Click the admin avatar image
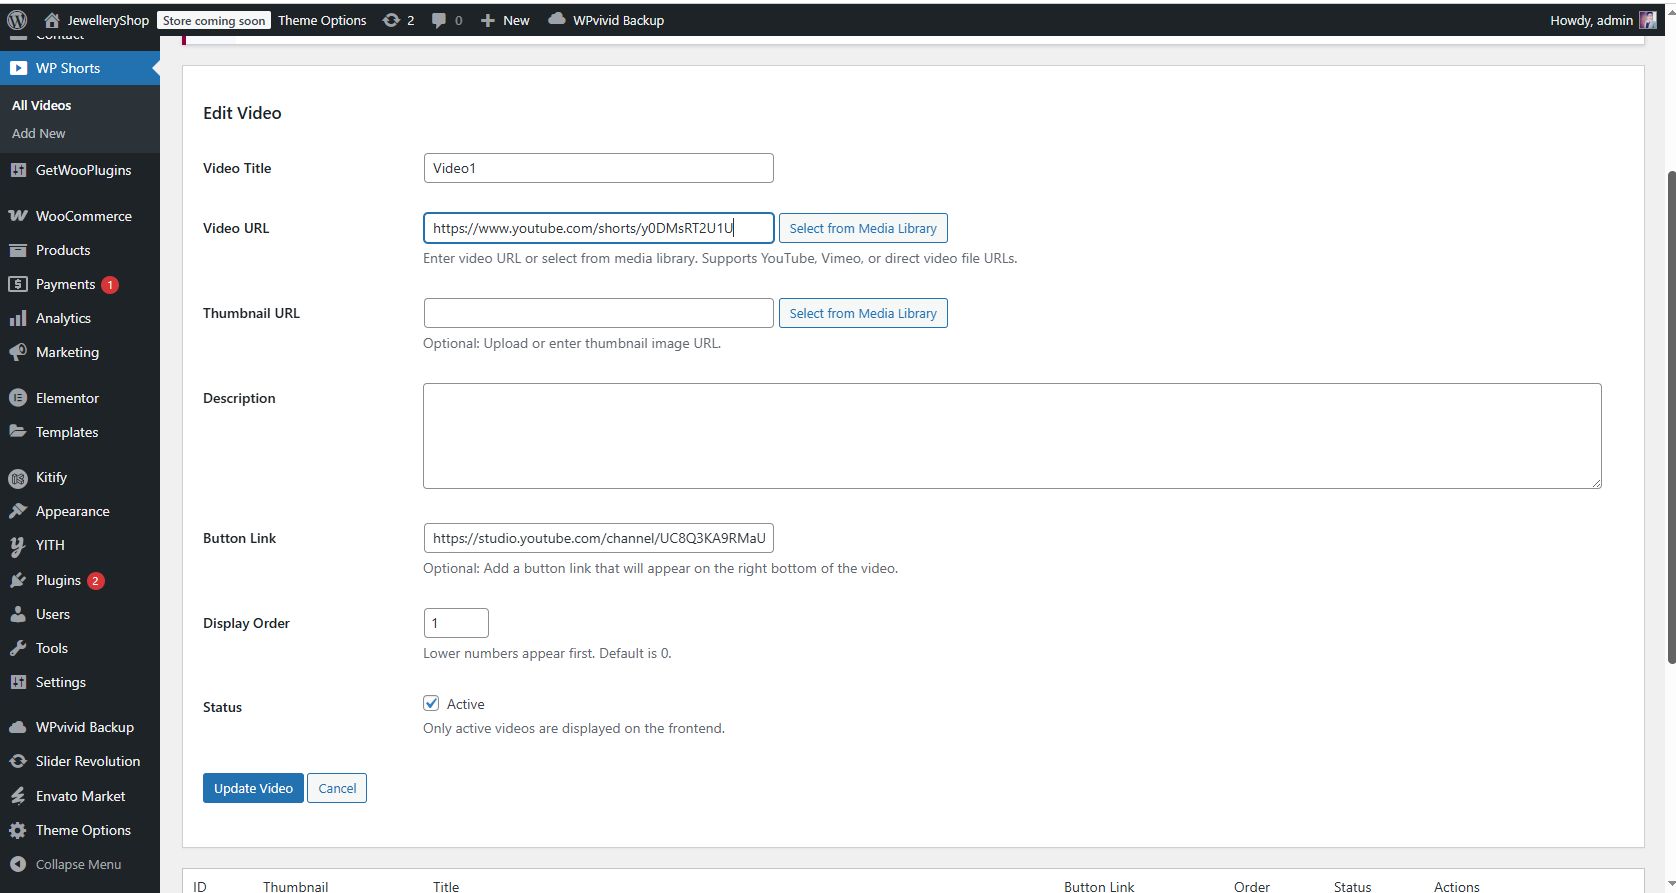The image size is (1676, 893). tap(1648, 20)
